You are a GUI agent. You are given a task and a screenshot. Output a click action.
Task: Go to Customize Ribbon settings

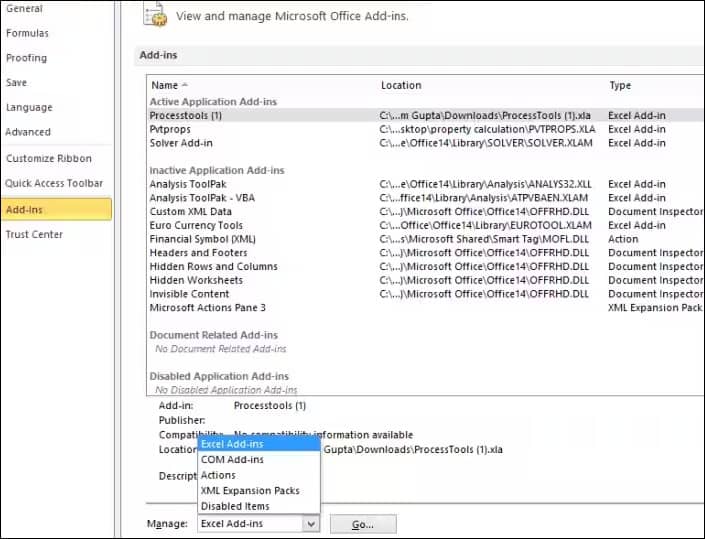pos(48,159)
